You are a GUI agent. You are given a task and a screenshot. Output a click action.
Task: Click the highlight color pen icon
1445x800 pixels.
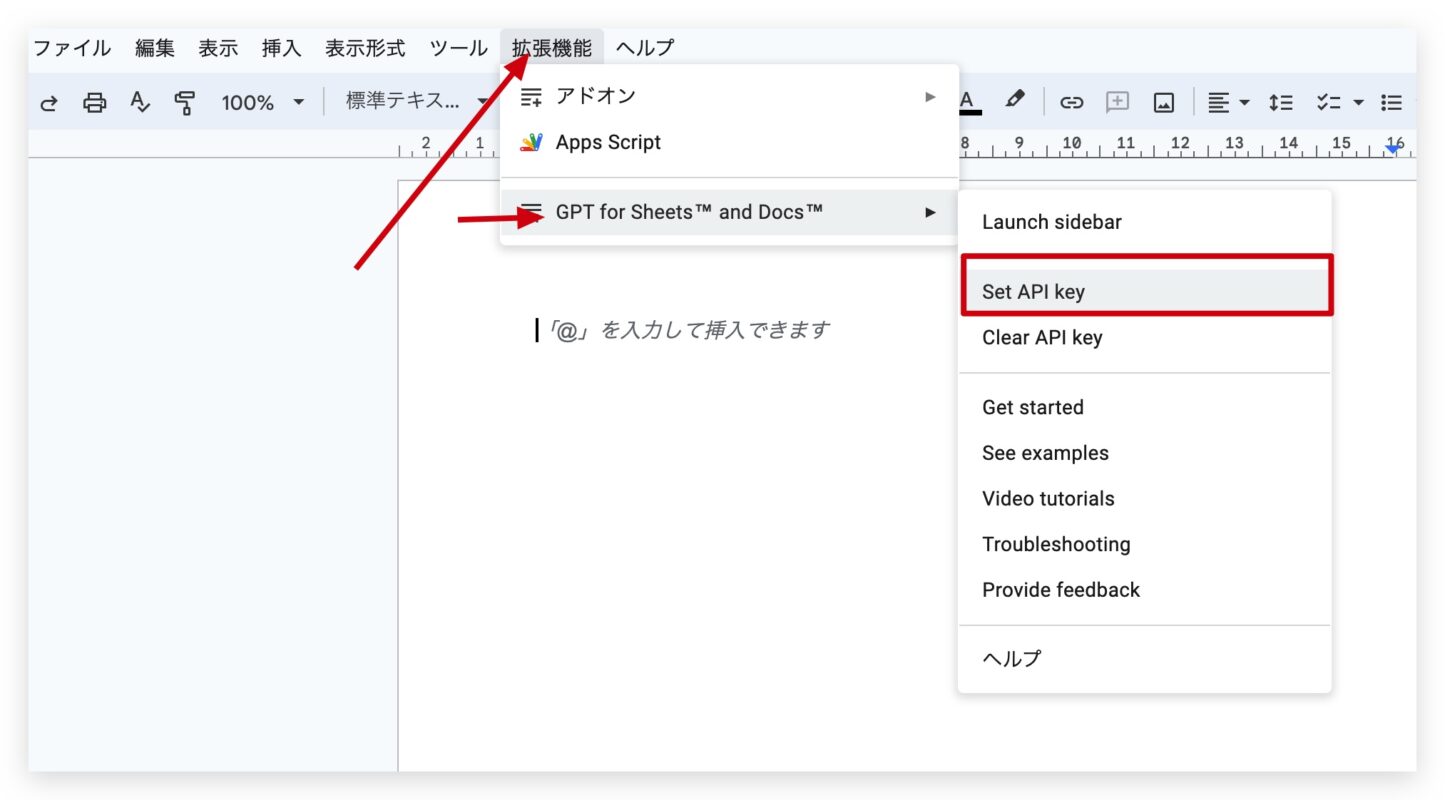click(x=1015, y=100)
